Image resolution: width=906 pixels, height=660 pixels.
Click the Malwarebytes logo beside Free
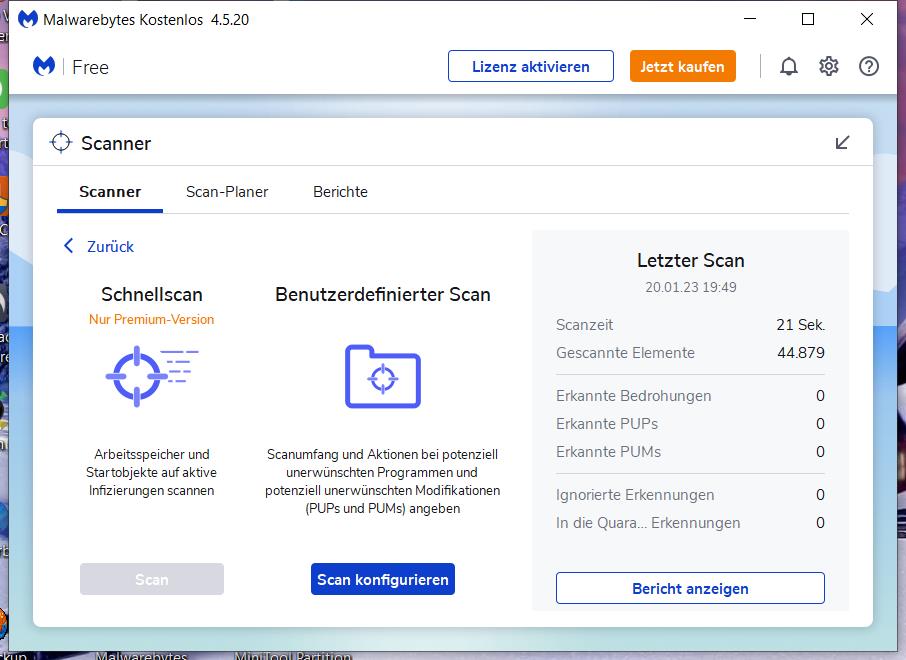pyautogui.click(x=44, y=66)
